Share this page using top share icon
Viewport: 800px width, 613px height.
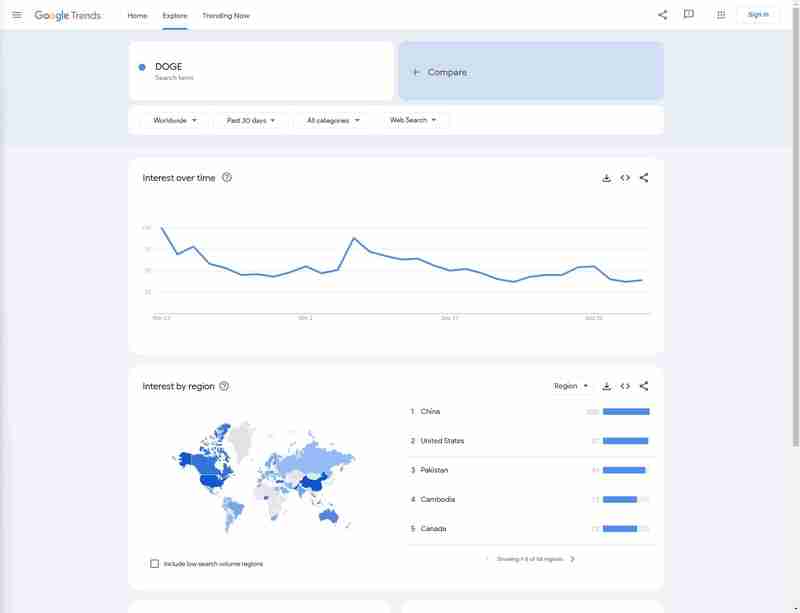pos(662,15)
